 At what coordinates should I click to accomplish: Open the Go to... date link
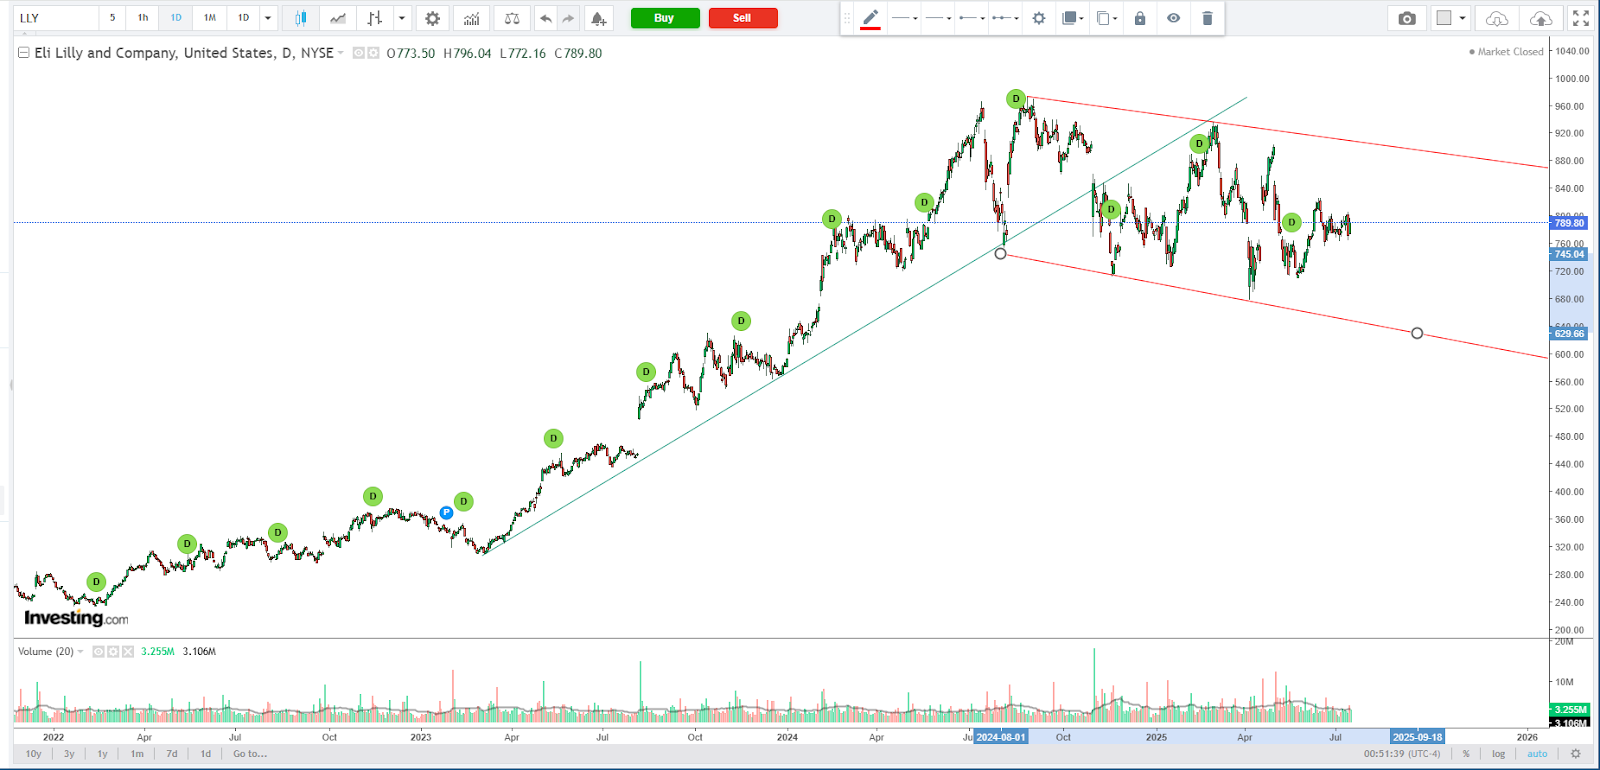(250, 754)
